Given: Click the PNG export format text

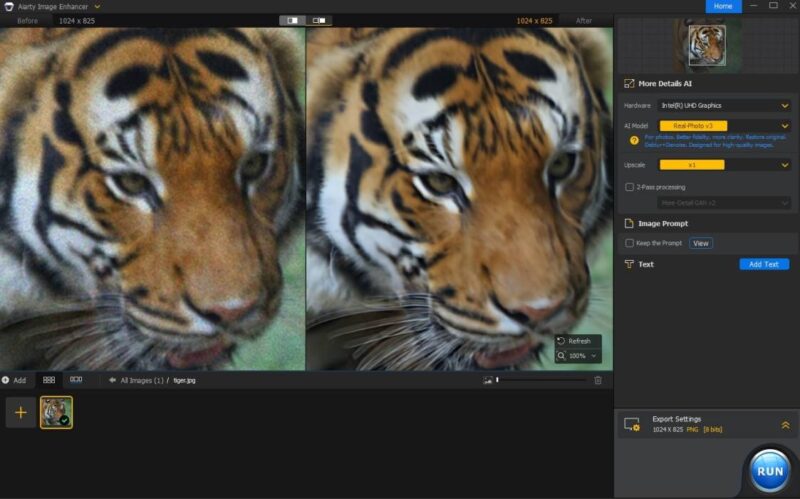Looking at the screenshot, I should pos(692,430).
